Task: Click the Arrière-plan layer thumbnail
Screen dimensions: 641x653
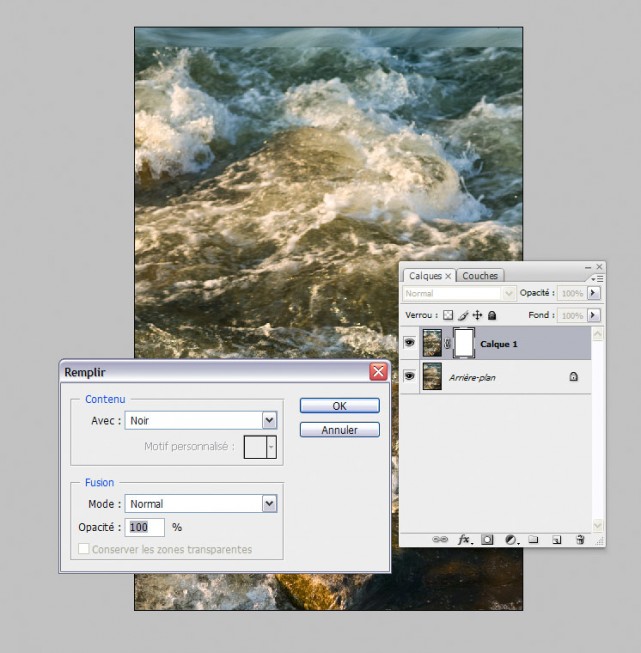Action: [432, 376]
